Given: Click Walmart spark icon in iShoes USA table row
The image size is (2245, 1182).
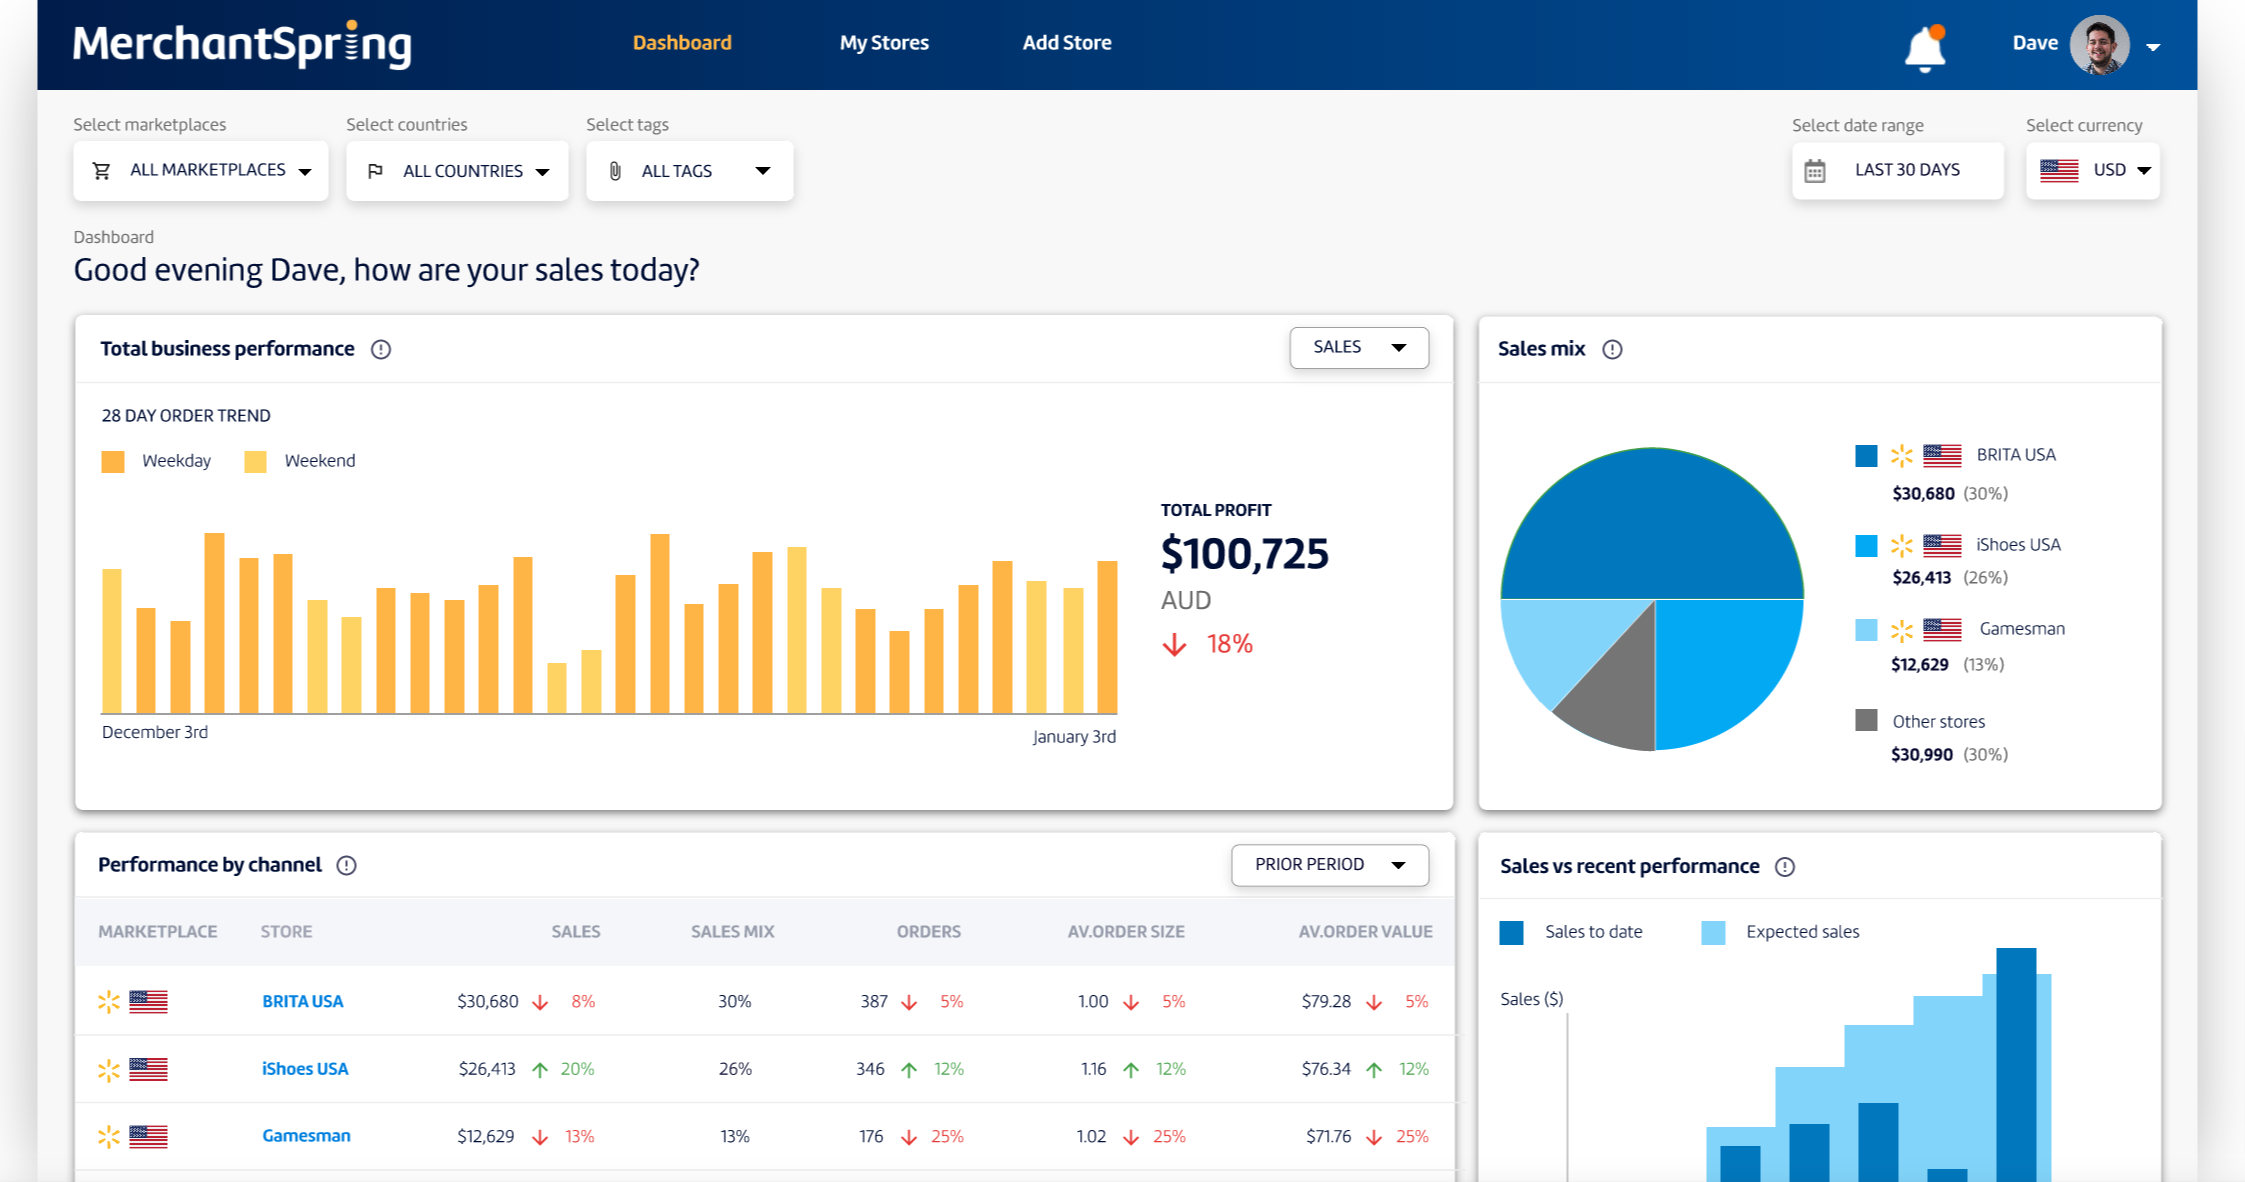Looking at the screenshot, I should tap(109, 1070).
